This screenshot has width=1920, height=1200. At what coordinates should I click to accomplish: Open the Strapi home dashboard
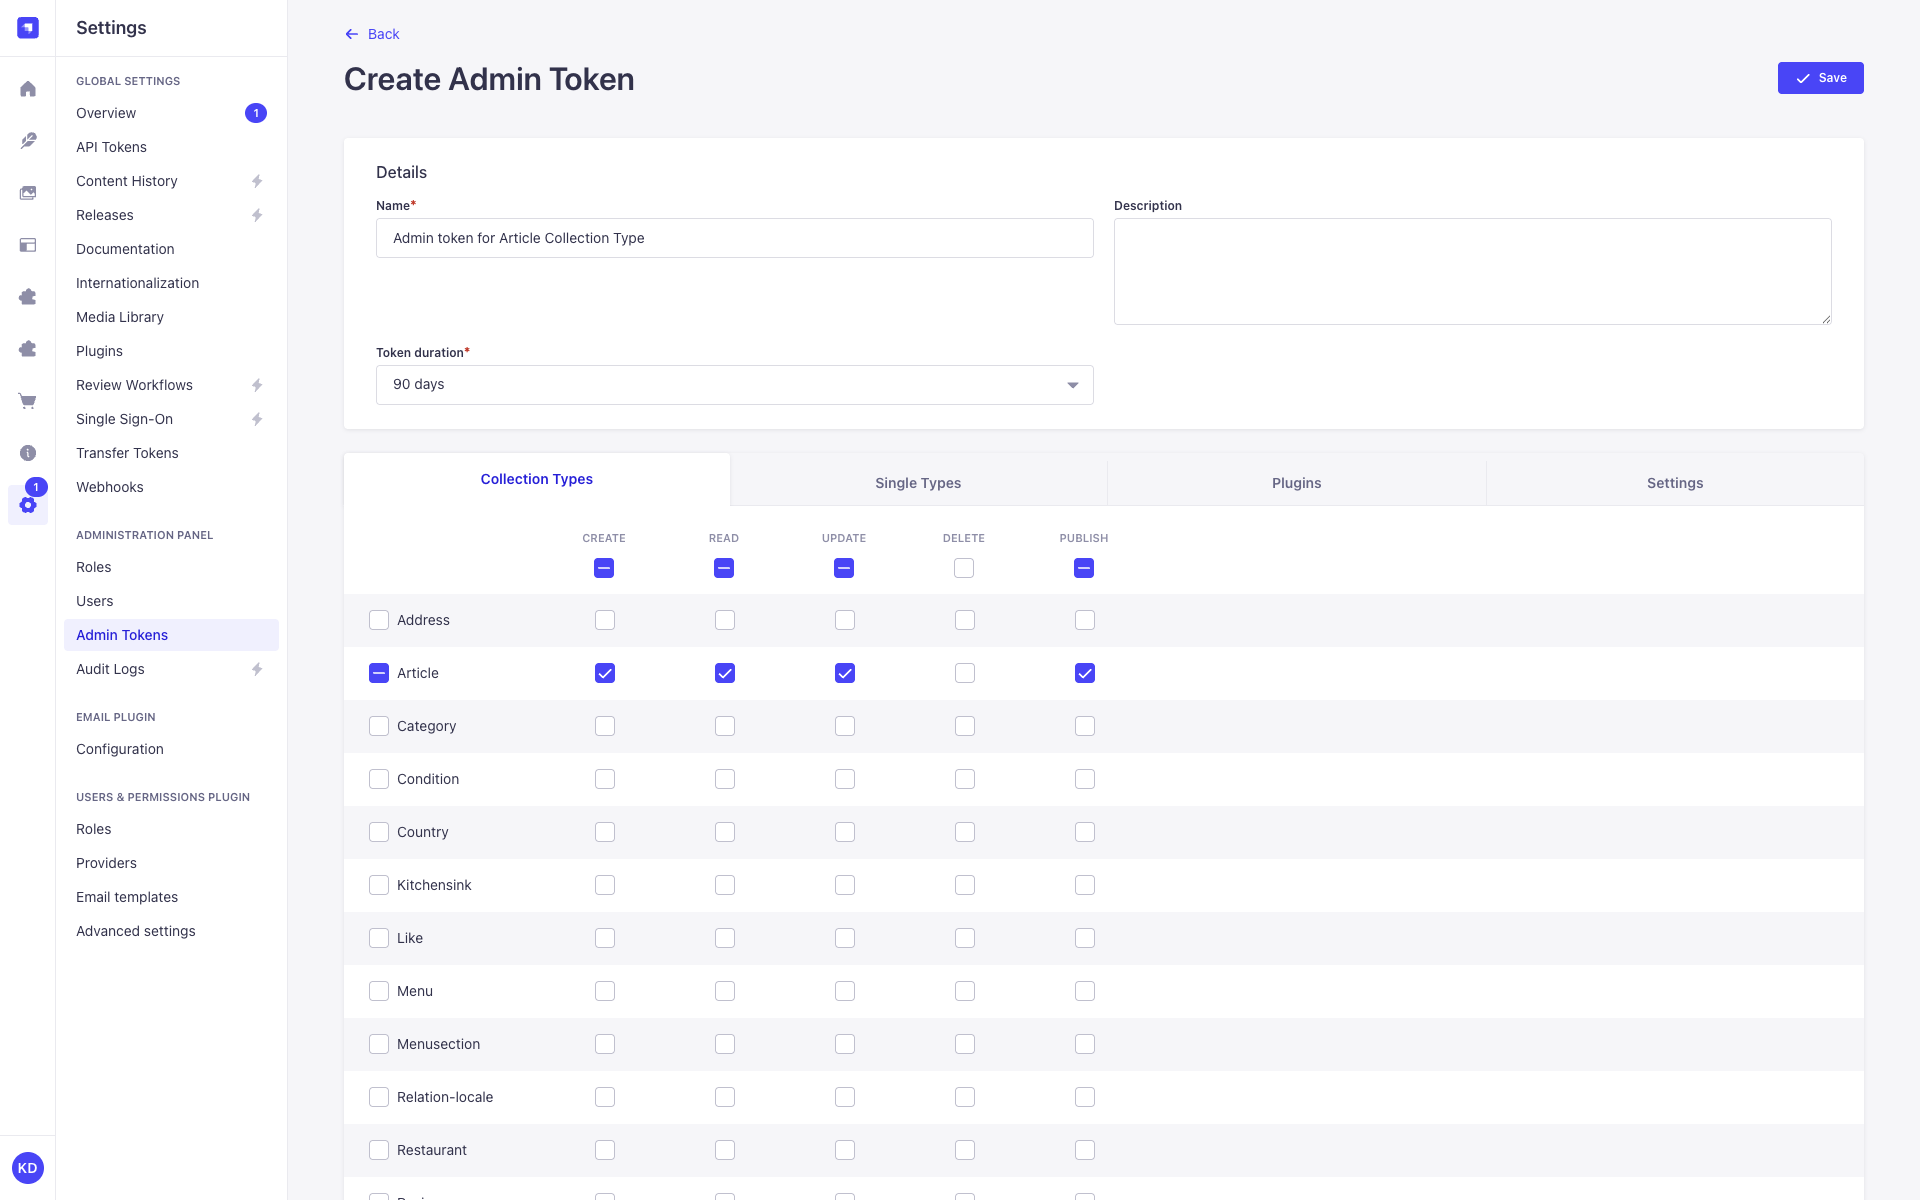[x=28, y=89]
